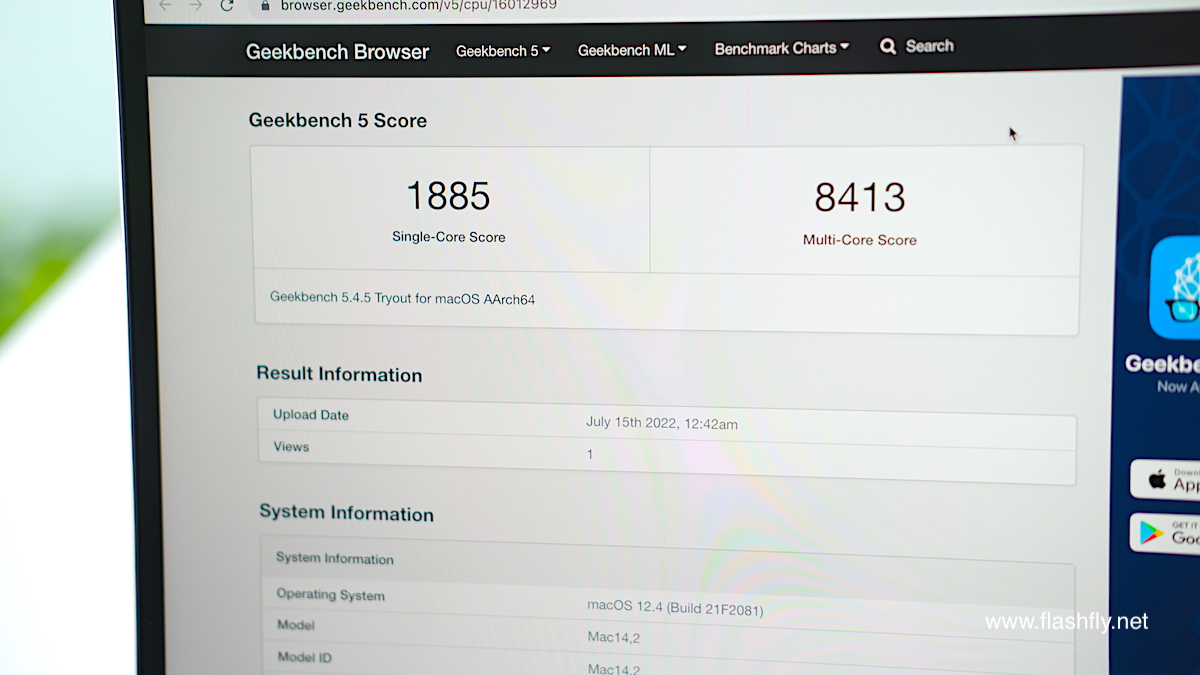The height and width of the screenshot is (675, 1200).
Task: Reload the Geekbench results page
Action: pos(227,5)
